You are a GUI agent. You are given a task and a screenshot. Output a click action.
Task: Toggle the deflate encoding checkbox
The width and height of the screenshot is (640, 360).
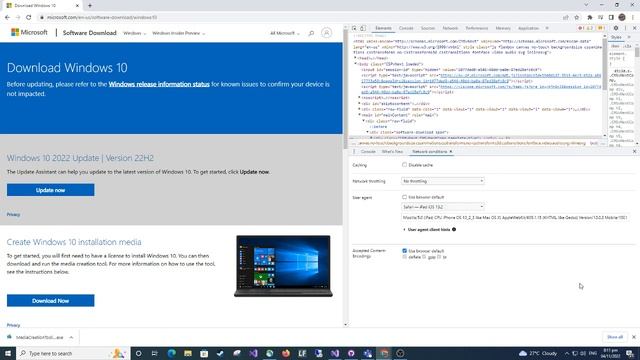[404, 257]
